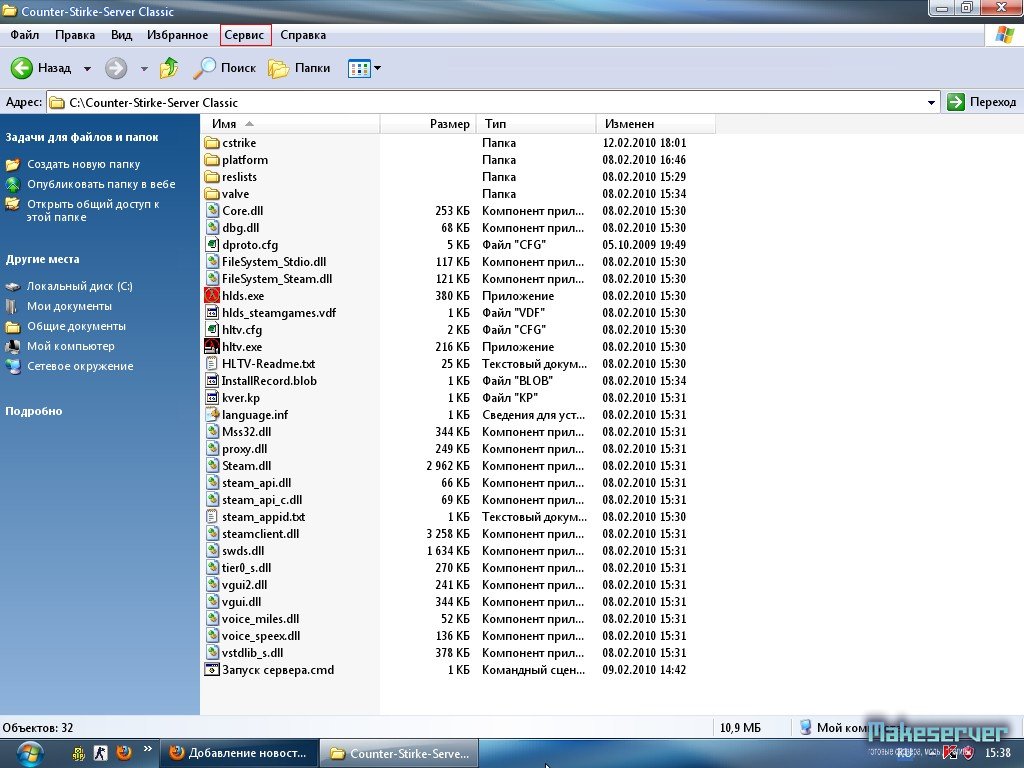Click the Firefox icon in quick launch
This screenshot has width=1024, height=768.
click(x=124, y=752)
